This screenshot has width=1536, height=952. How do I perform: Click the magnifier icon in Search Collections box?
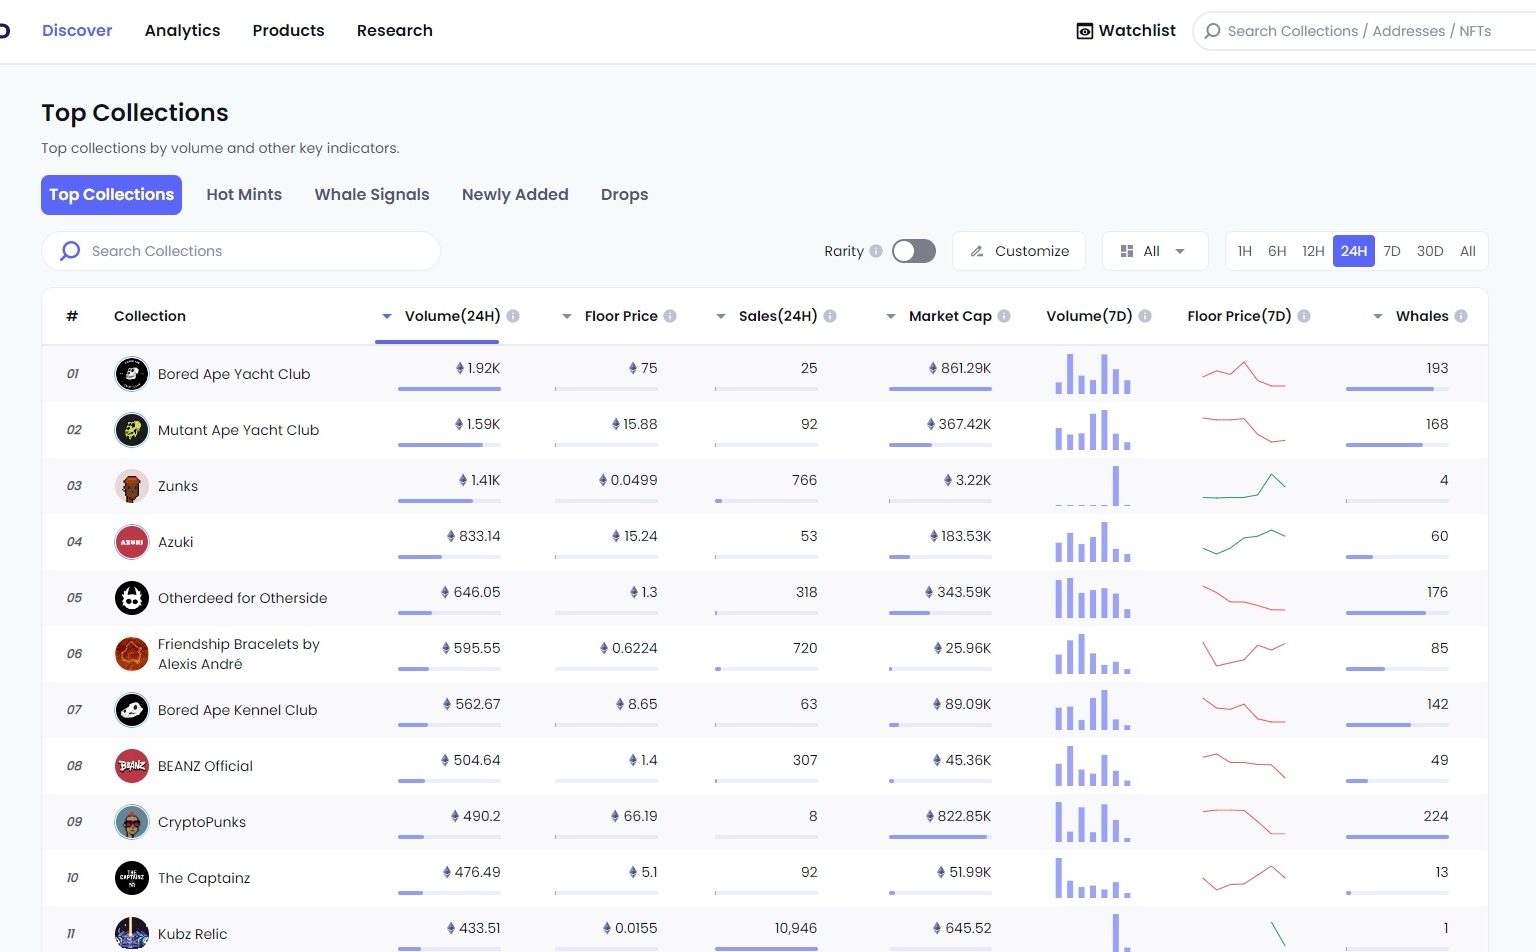point(70,251)
